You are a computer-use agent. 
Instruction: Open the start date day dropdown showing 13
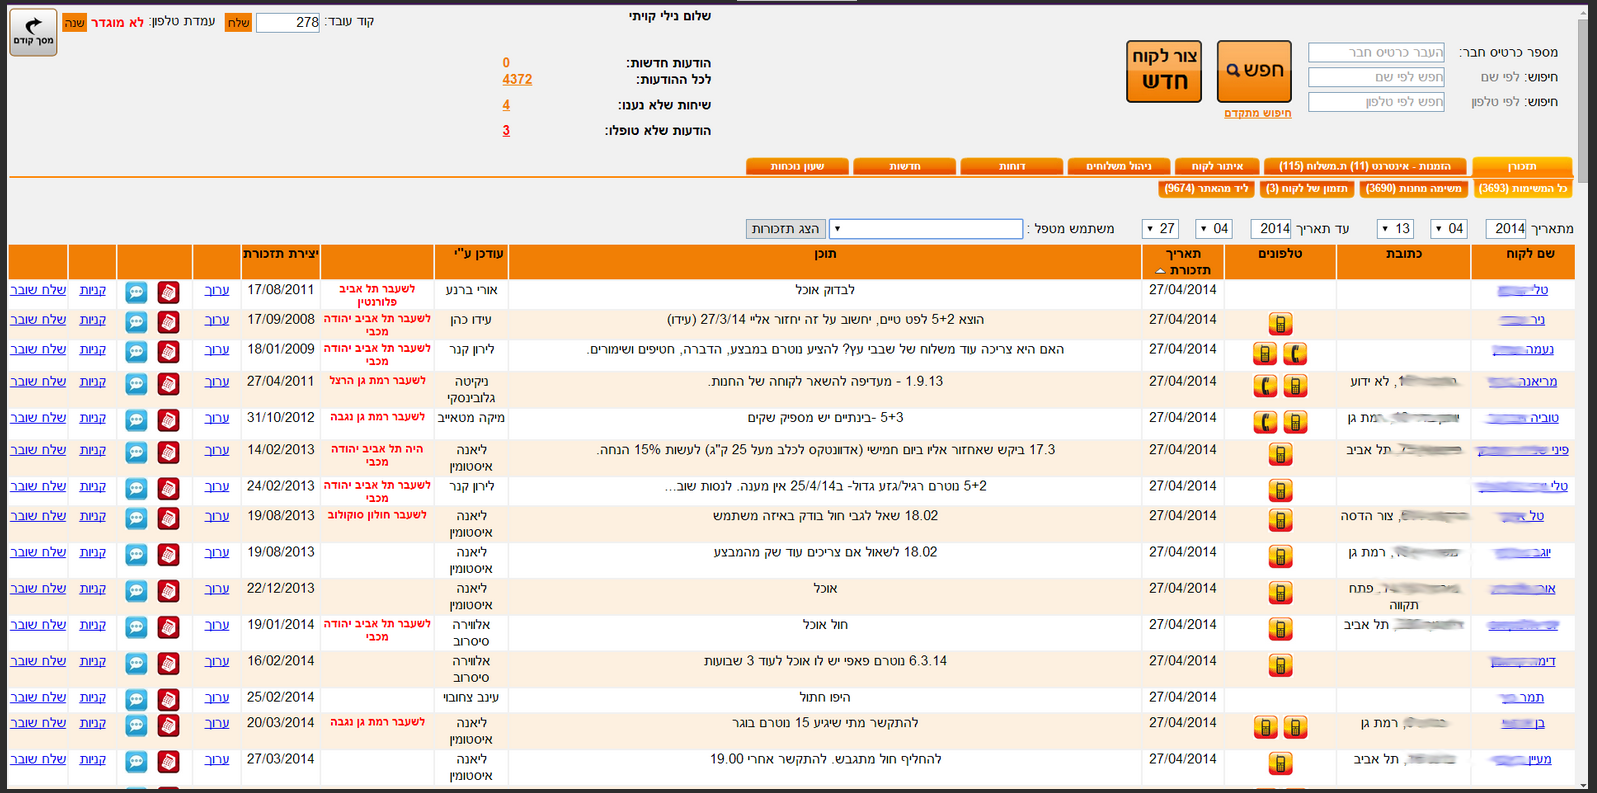point(1395,229)
